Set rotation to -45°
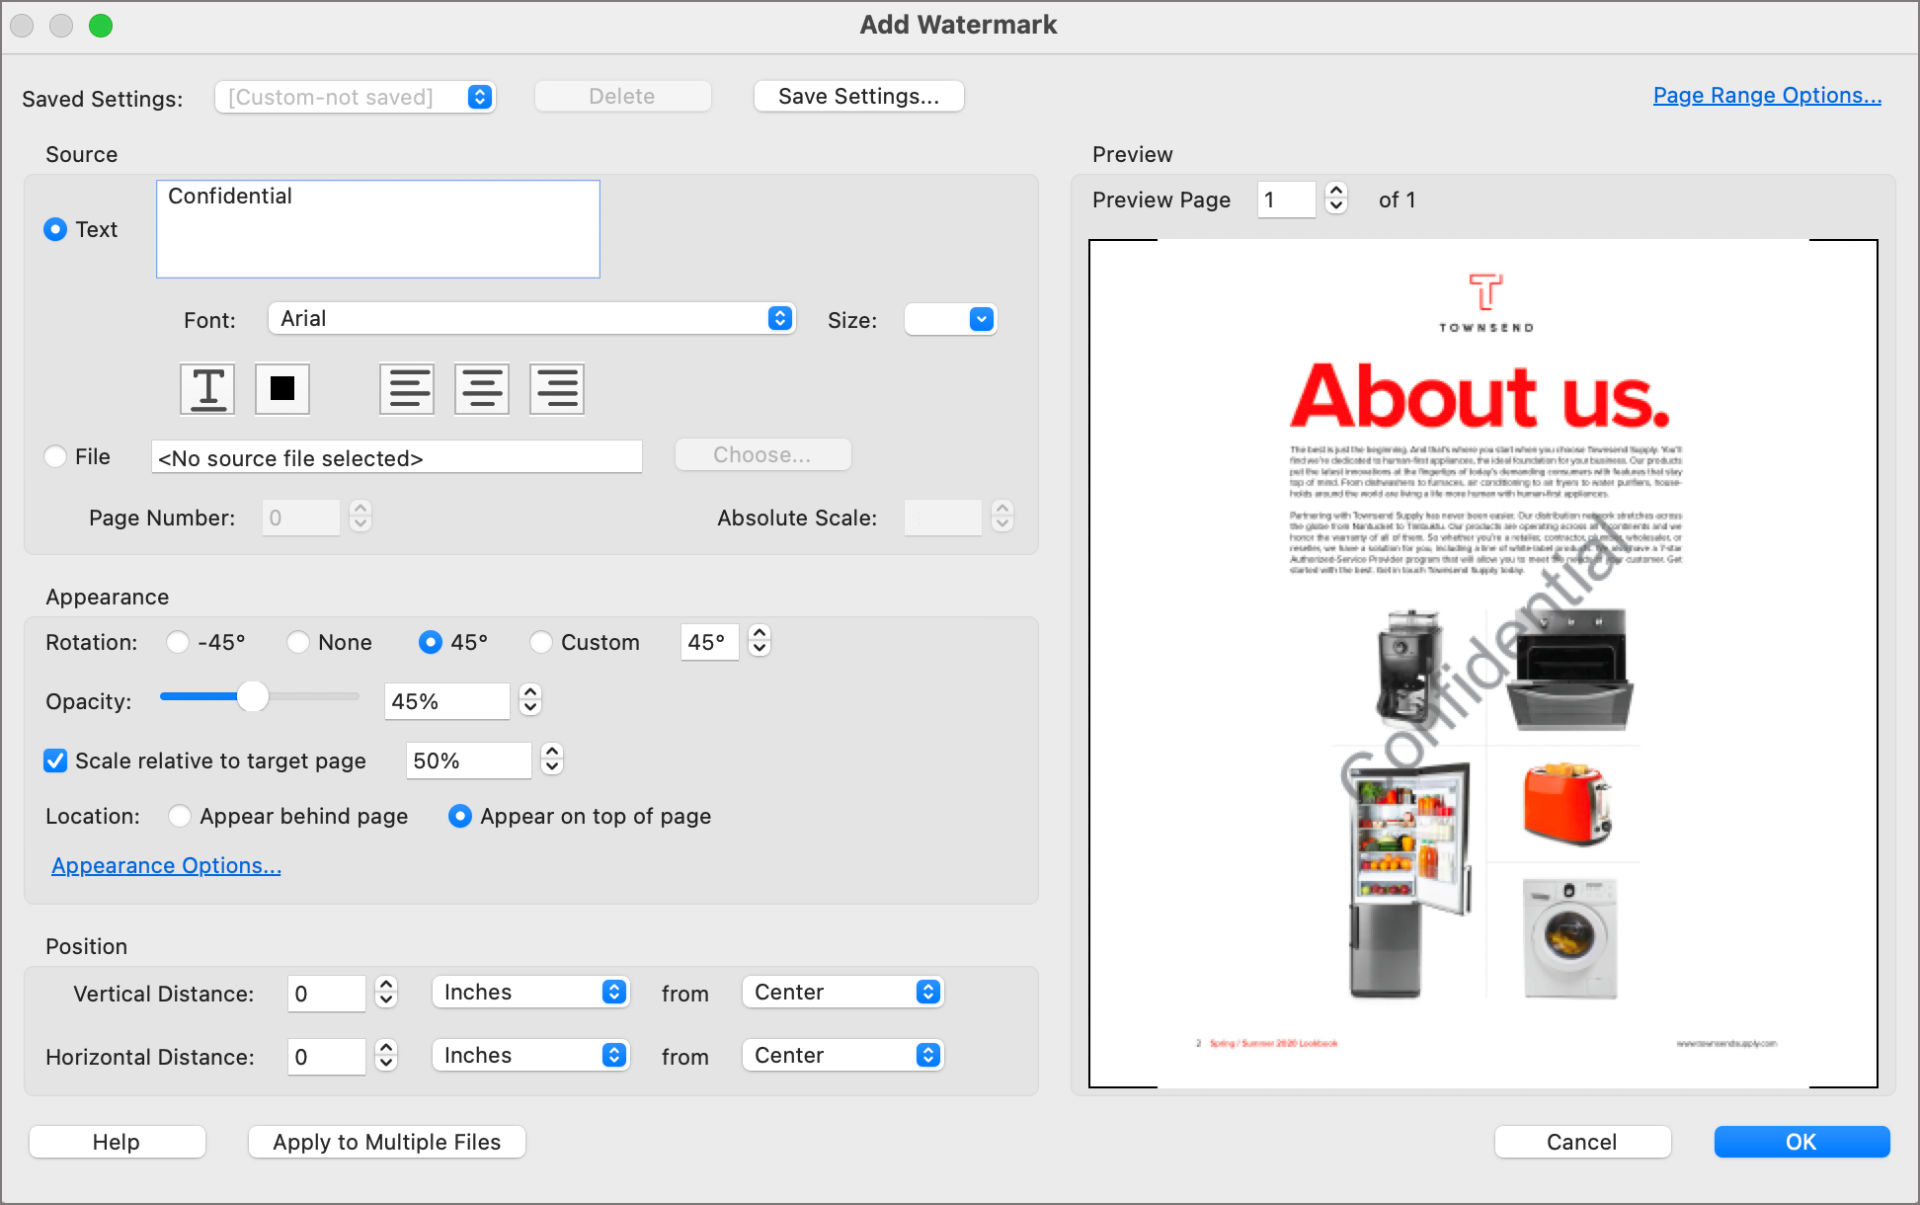The width and height of the screenshot is (1920, 1205). (x=178, y=642)
